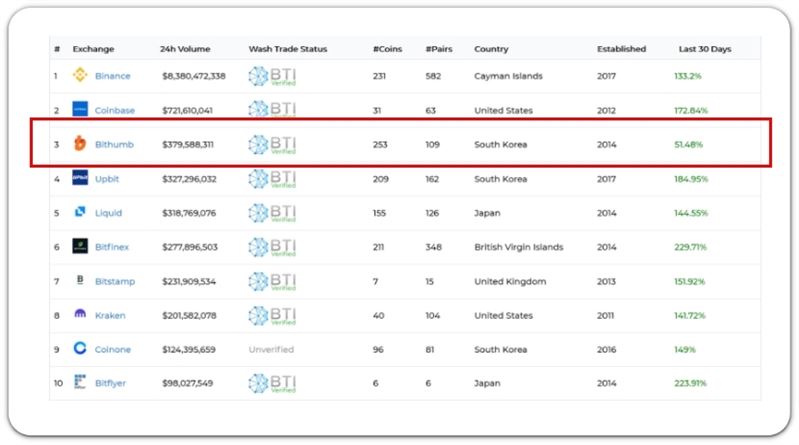Select Coinone volume $124,395,659
799x445 pixels.
coord(189,349)
